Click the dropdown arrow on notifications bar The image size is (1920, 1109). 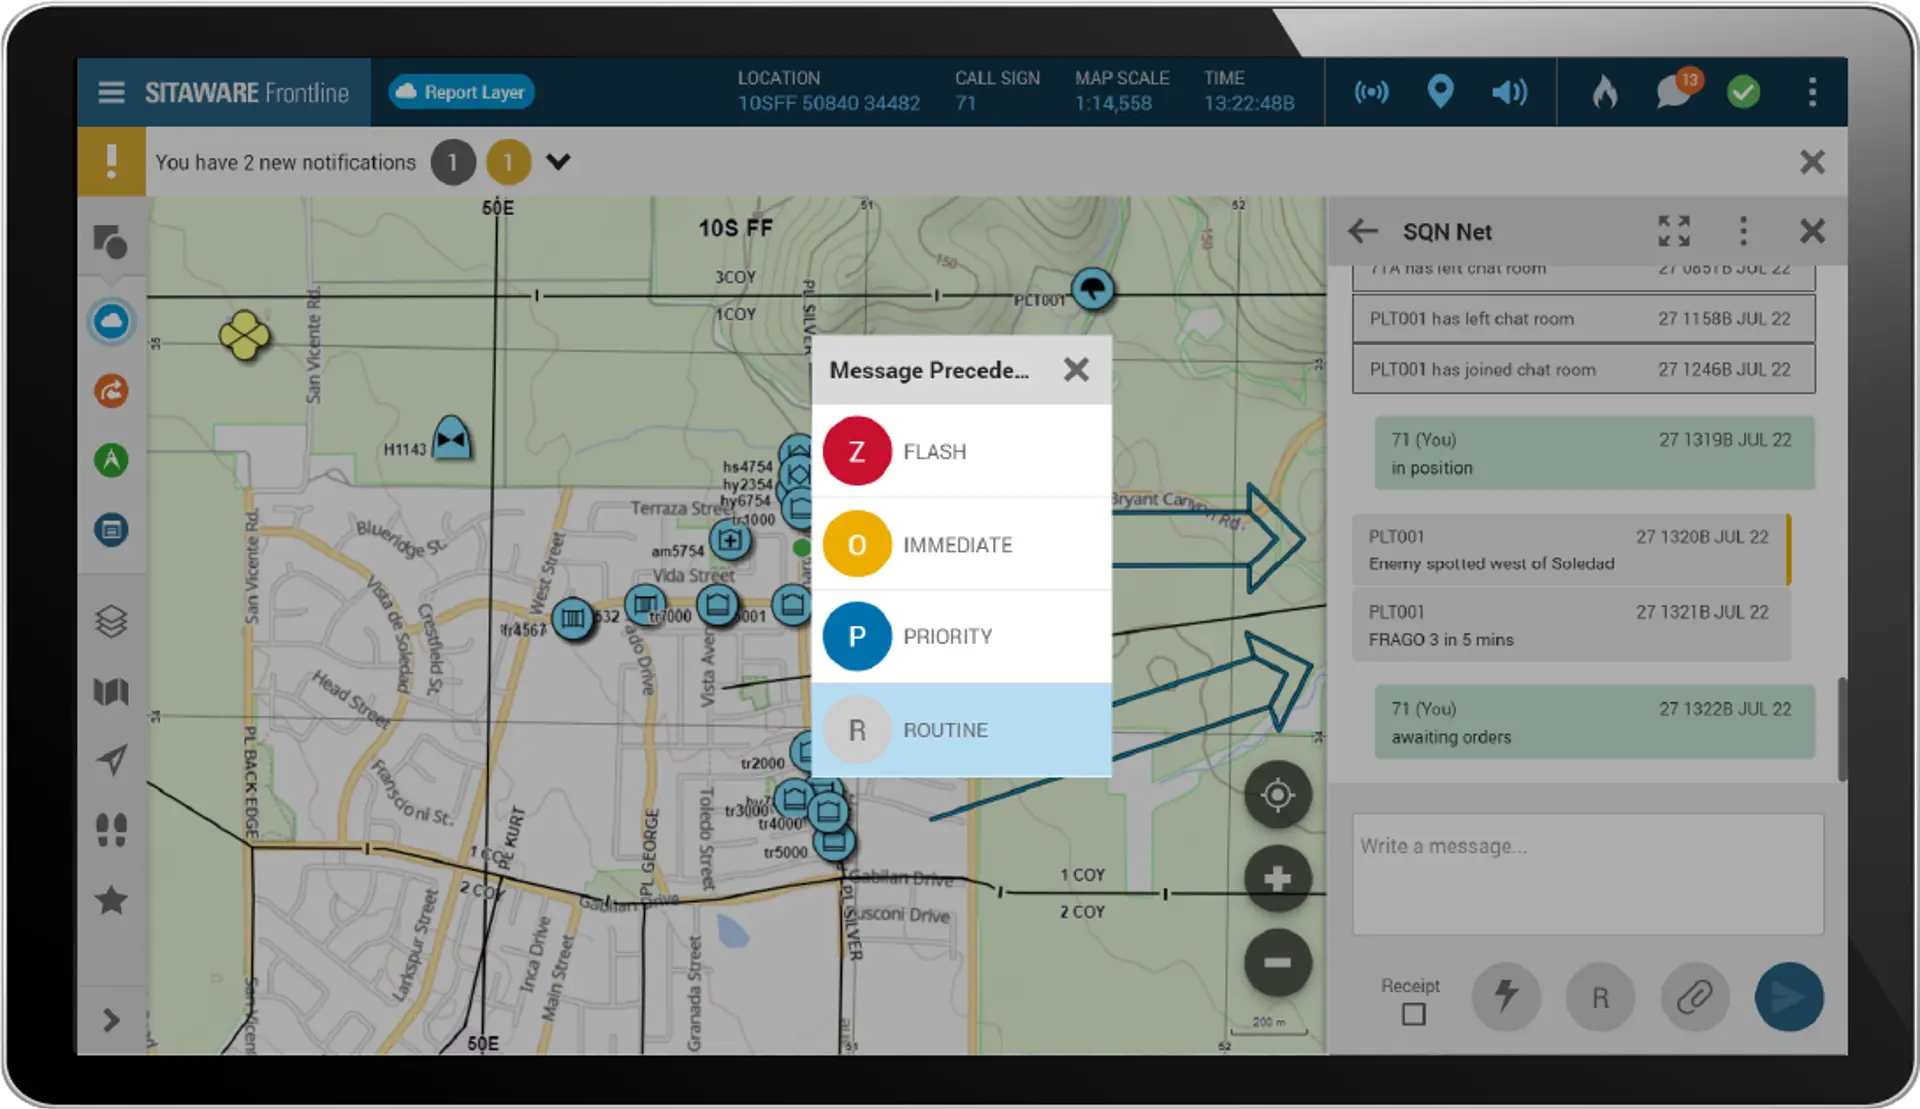561,162
